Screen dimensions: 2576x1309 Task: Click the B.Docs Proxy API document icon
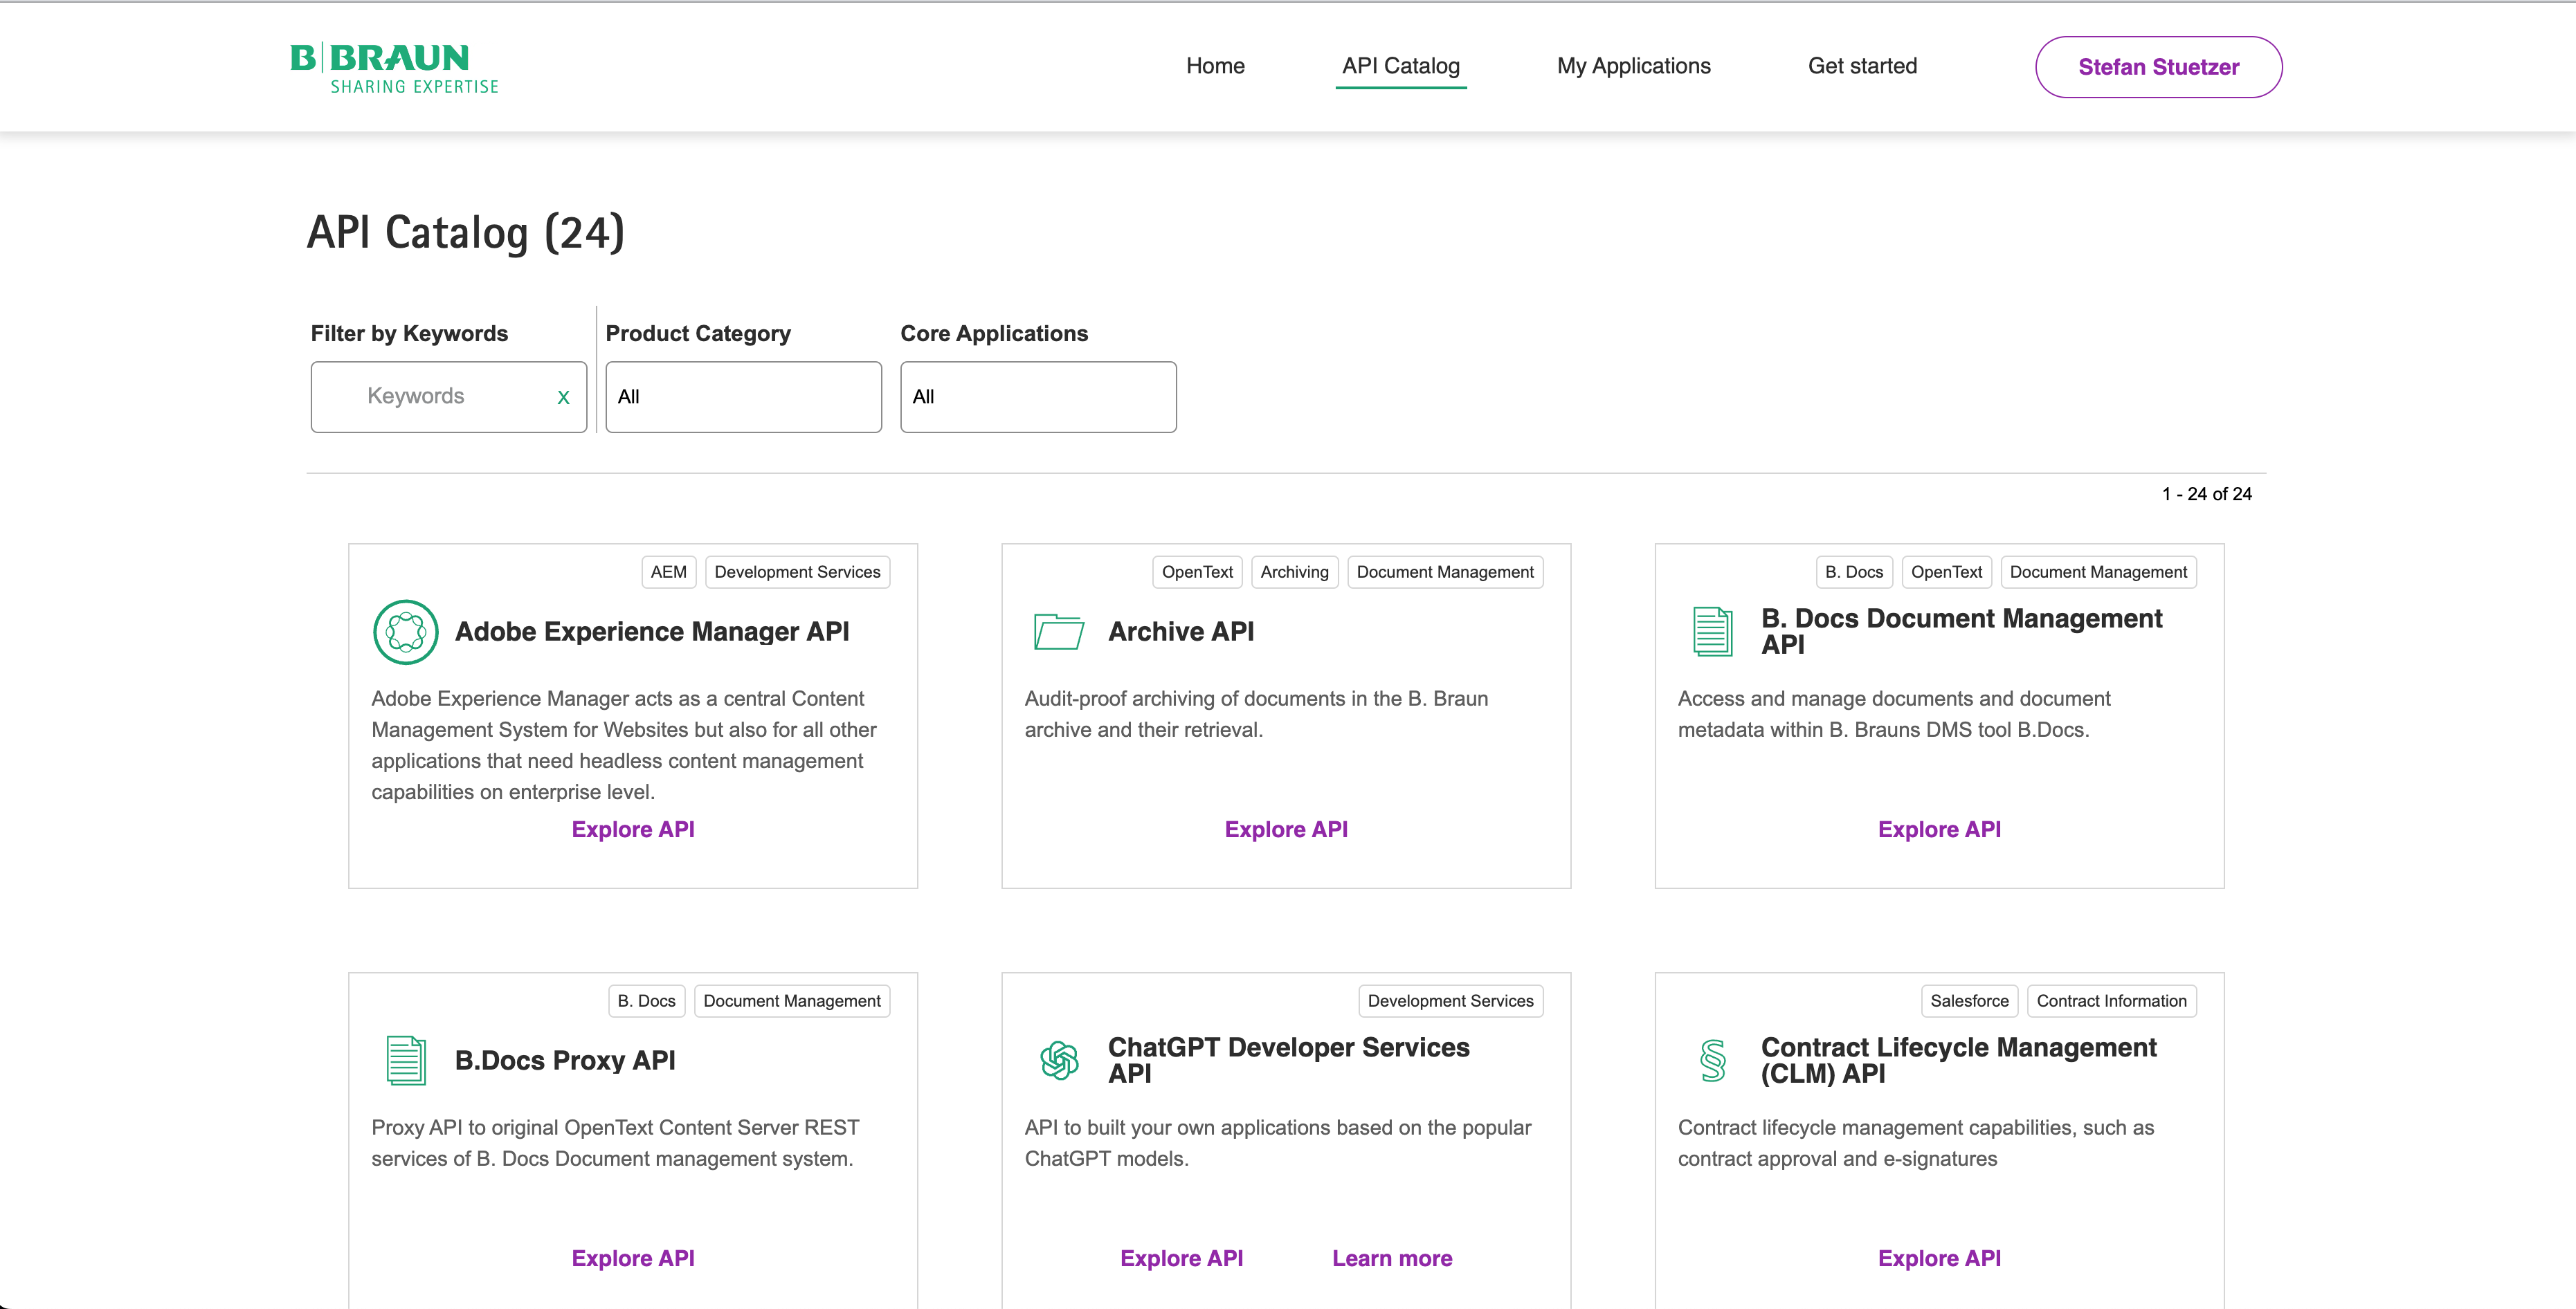(x=405, y=1060)
